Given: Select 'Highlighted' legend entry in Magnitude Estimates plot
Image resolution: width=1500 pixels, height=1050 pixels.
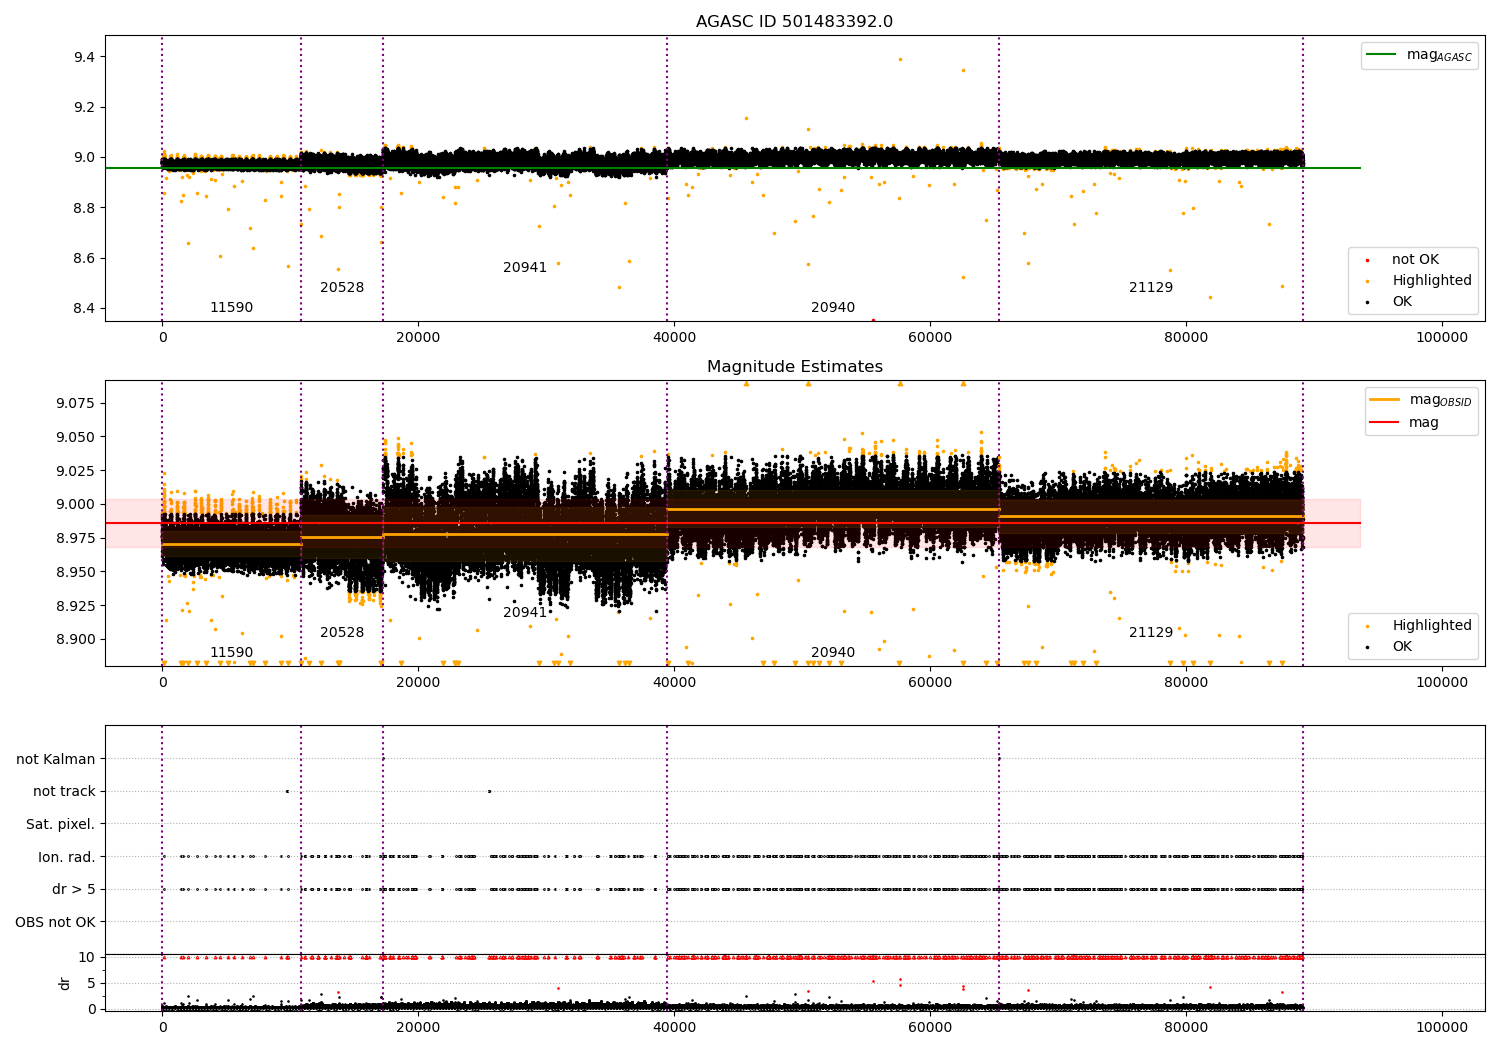Looking at the screenshot, I should [1432, 626].
